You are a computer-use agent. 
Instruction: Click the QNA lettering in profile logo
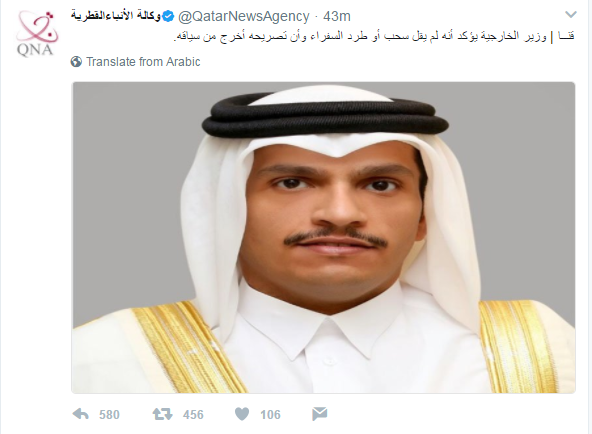click(x=35, y=50)
